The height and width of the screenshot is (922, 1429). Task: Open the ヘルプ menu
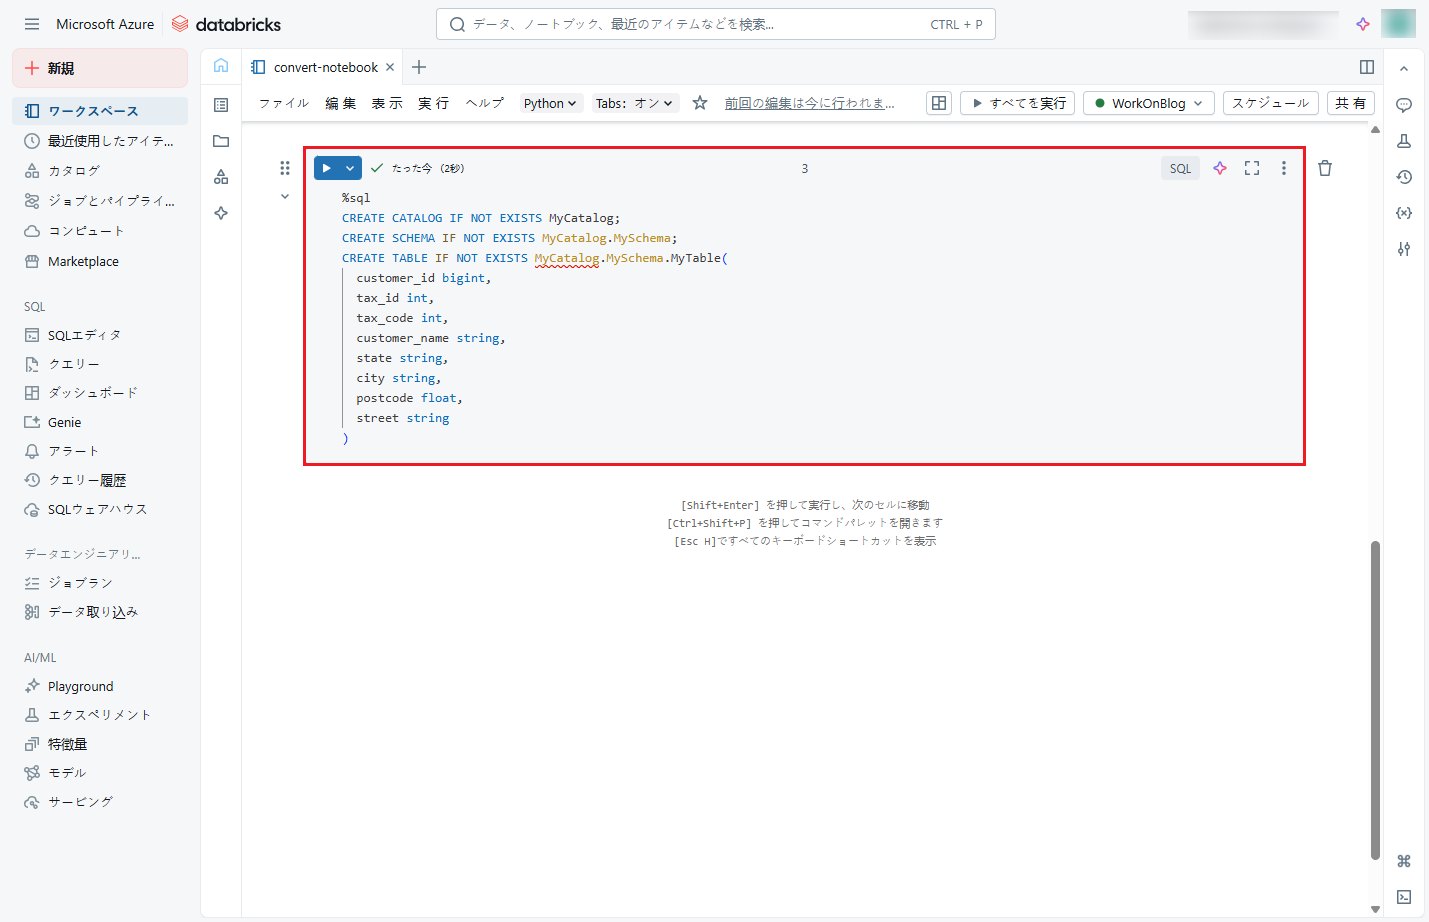(485, 103)
